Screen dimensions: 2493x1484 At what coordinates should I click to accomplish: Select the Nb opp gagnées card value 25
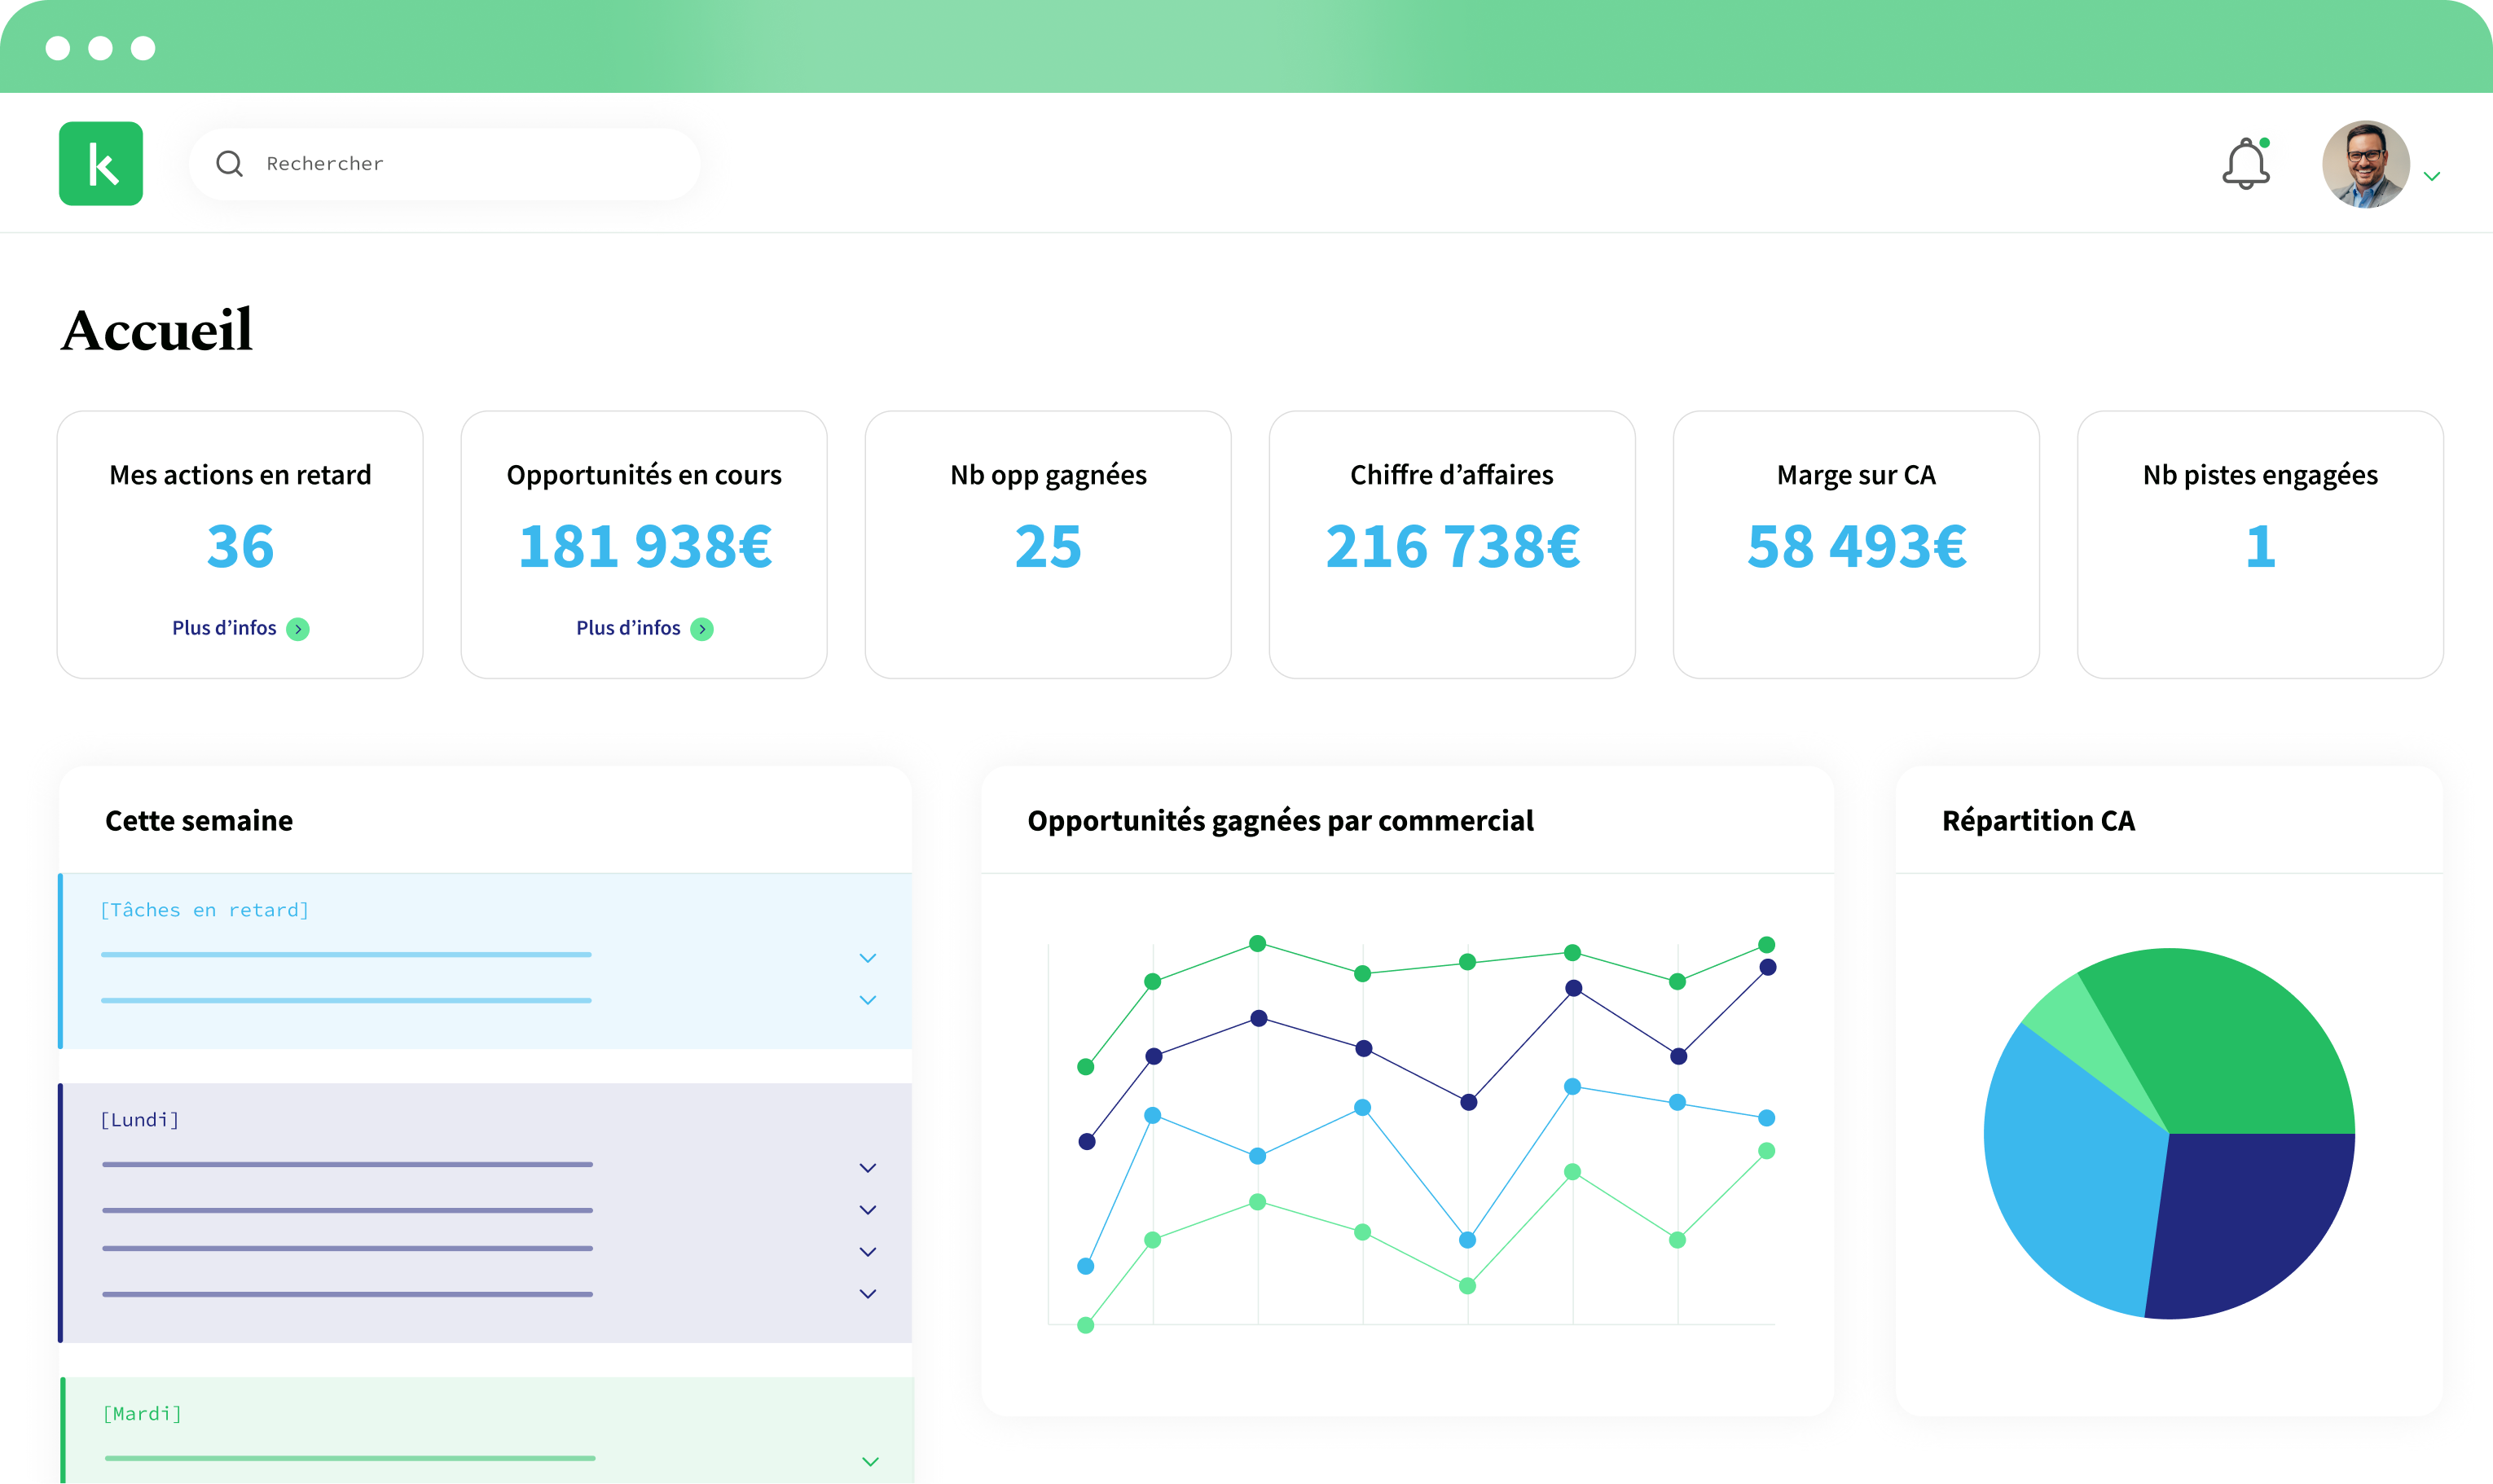1048,547
